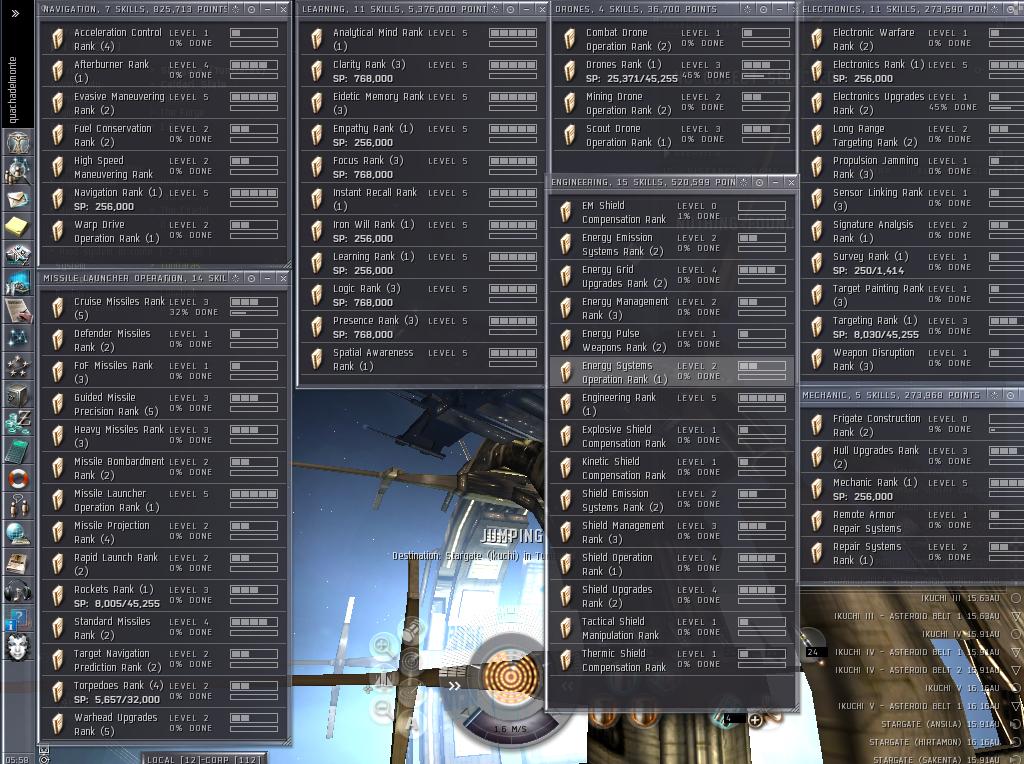Click the HUD tactical overlay rings icon
Screen dimensions: 1024x764
click(411, 662)
